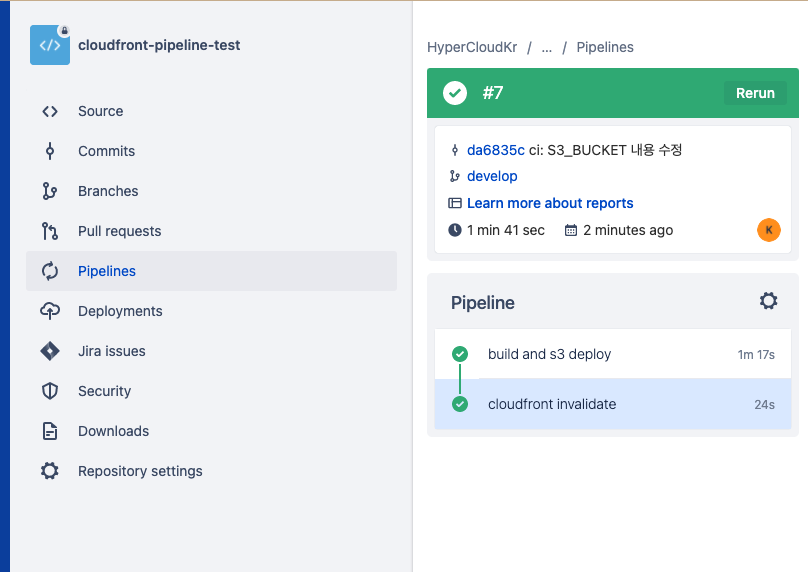The image size is (808, 572).
Task: Click success icon for cloudfront invalidate
Action: (460, 404)
